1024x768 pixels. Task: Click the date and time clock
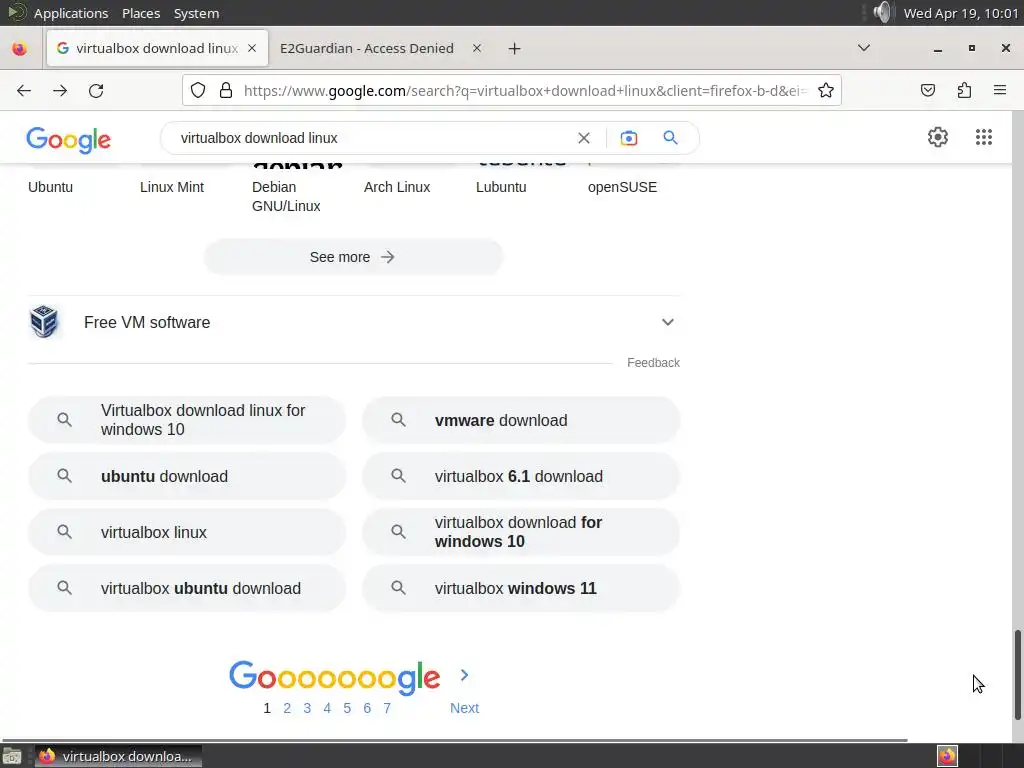[961, 13]
